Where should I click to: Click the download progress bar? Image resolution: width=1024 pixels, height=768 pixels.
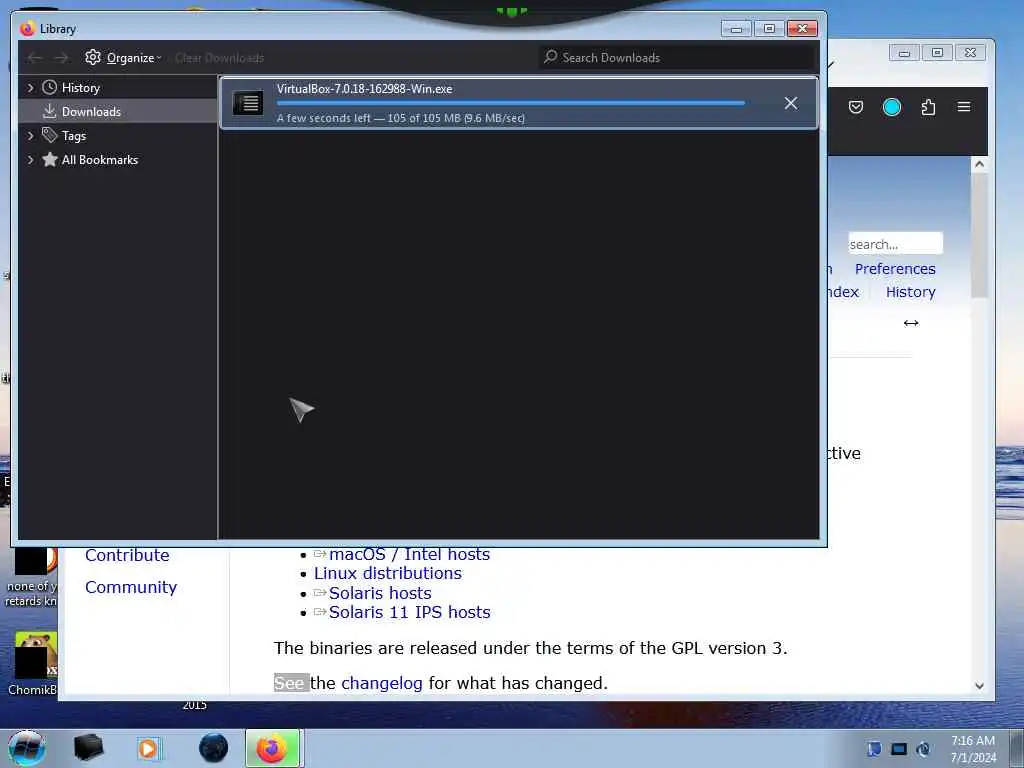tap(511, 103)
